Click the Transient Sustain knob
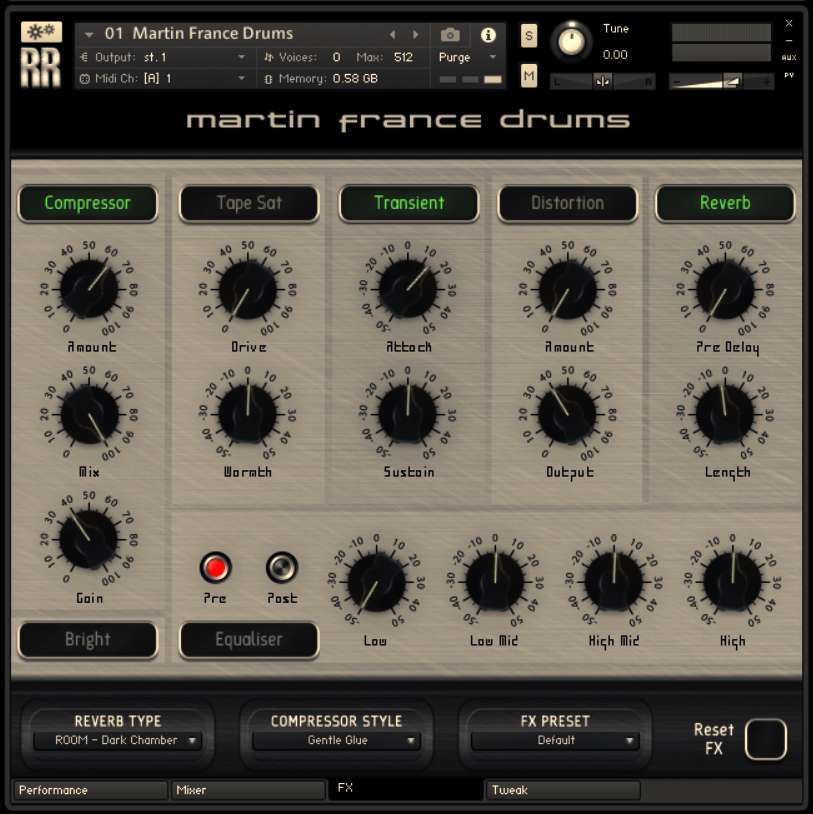 click(x=408, y=414)
